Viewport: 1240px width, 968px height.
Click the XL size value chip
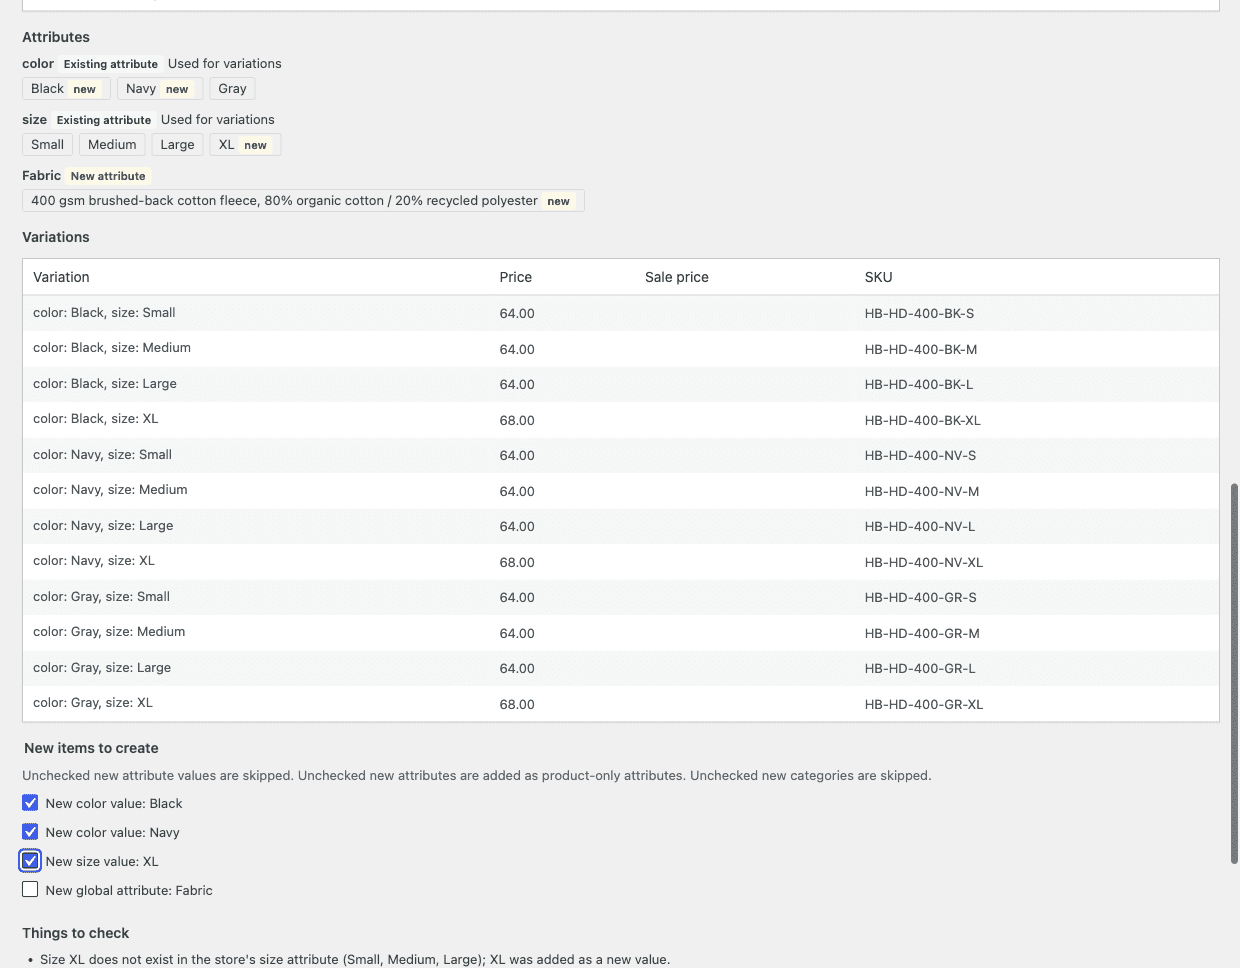pyautogui.click(x=245, y=145)
